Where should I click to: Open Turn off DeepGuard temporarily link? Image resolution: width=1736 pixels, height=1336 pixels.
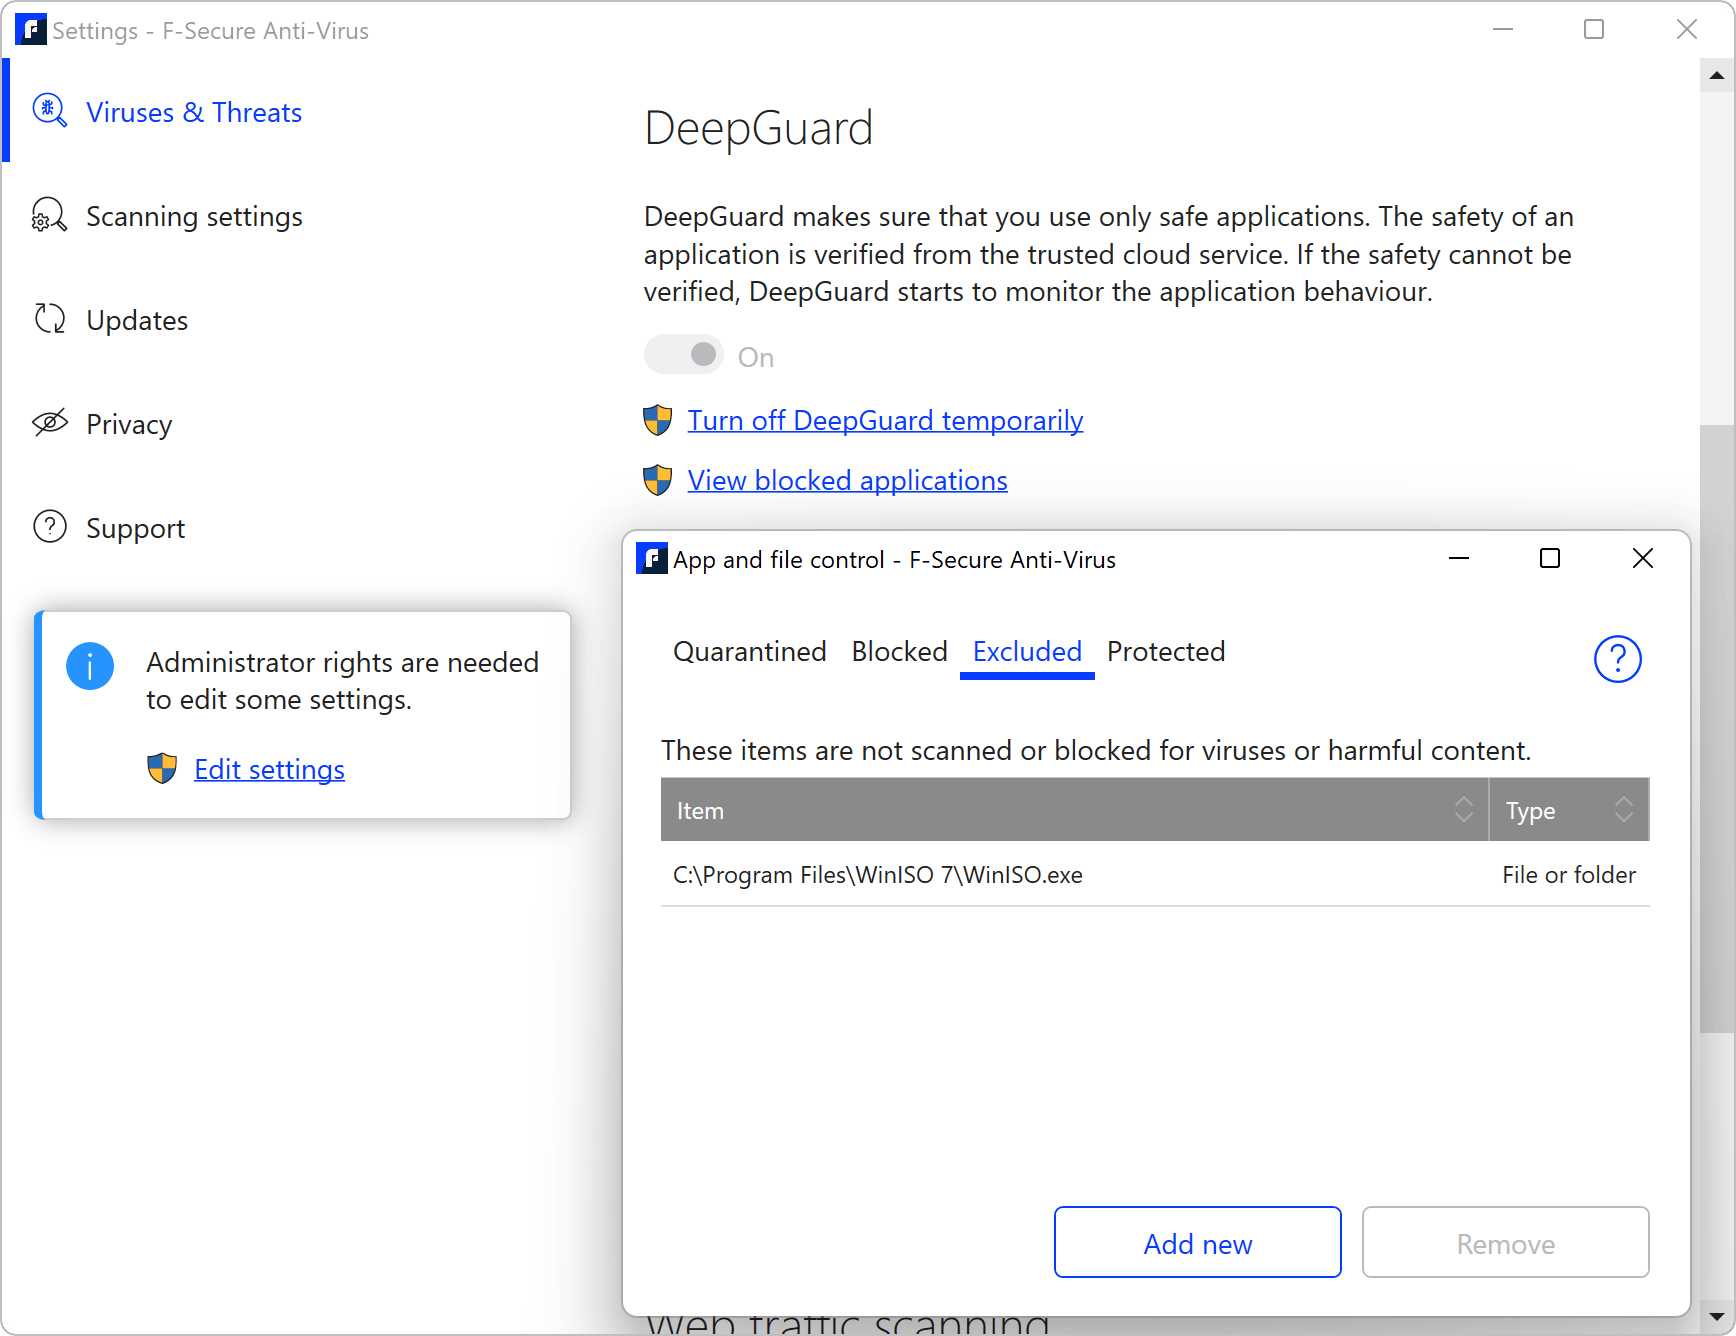coord(884,420)
